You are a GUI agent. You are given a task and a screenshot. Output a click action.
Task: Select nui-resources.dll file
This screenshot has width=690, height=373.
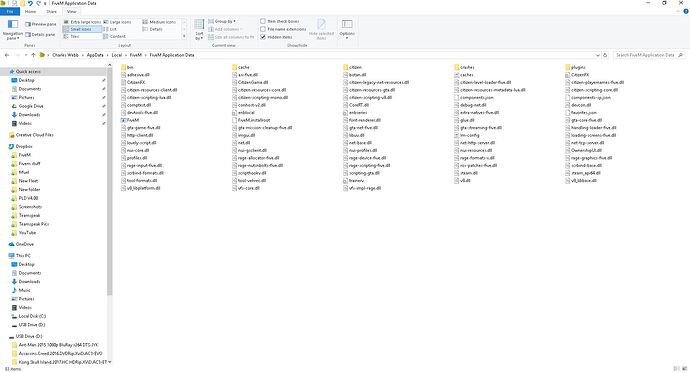[473, 150]
